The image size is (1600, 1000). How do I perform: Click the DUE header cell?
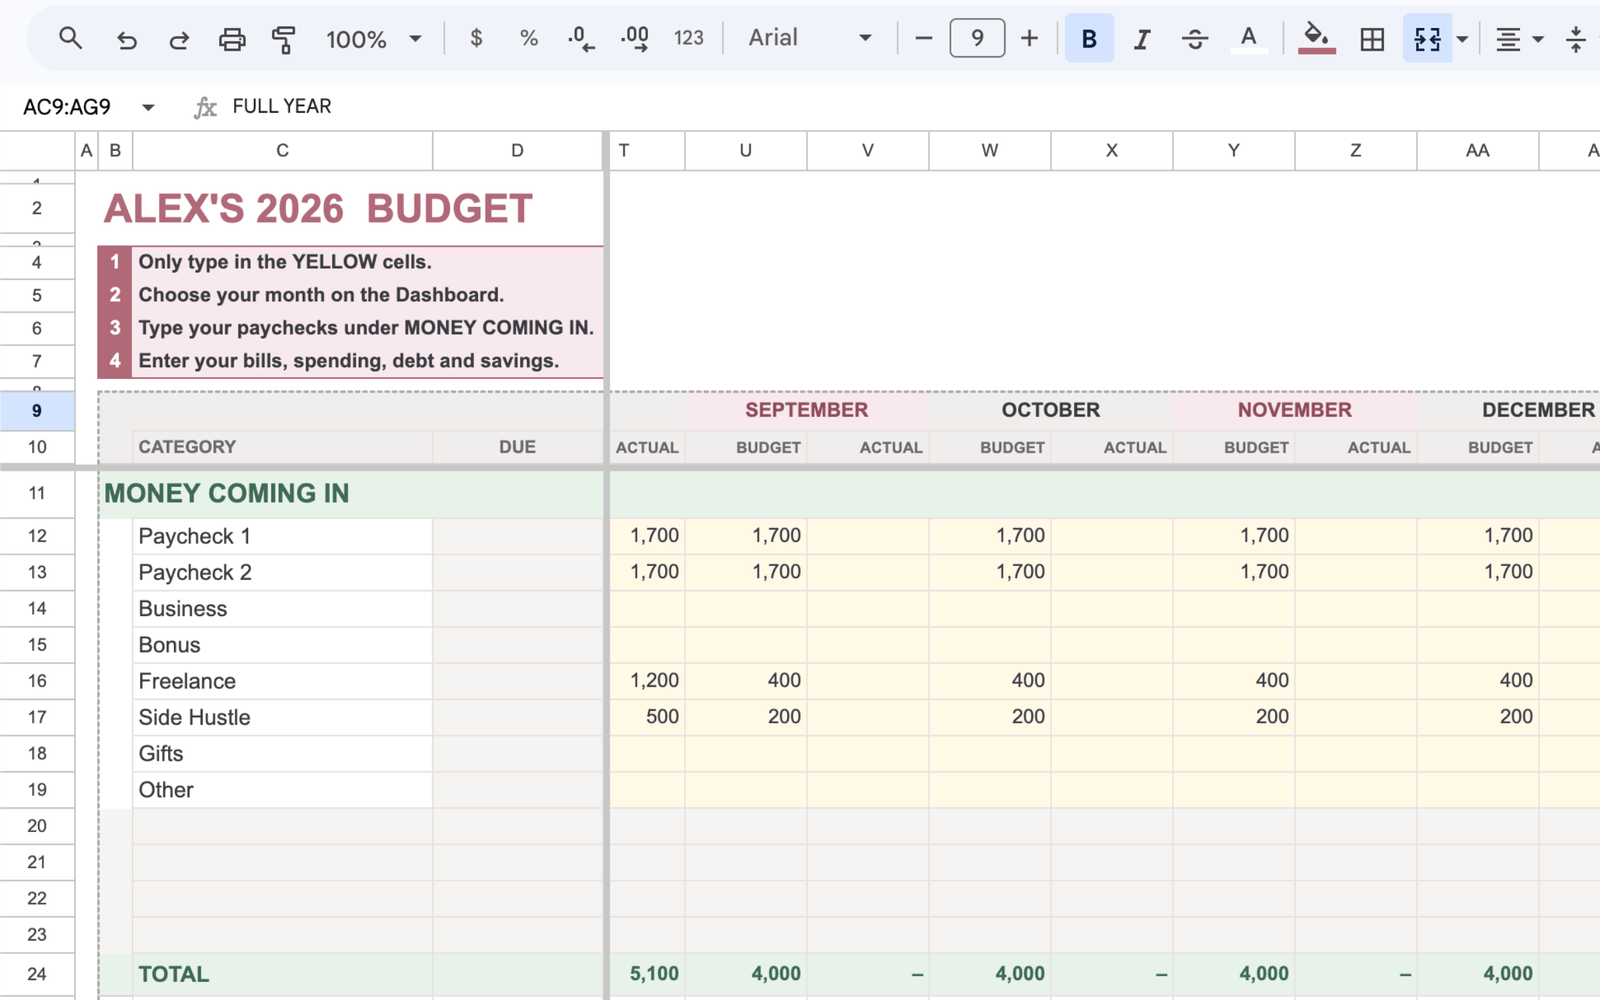click(517, 447)
